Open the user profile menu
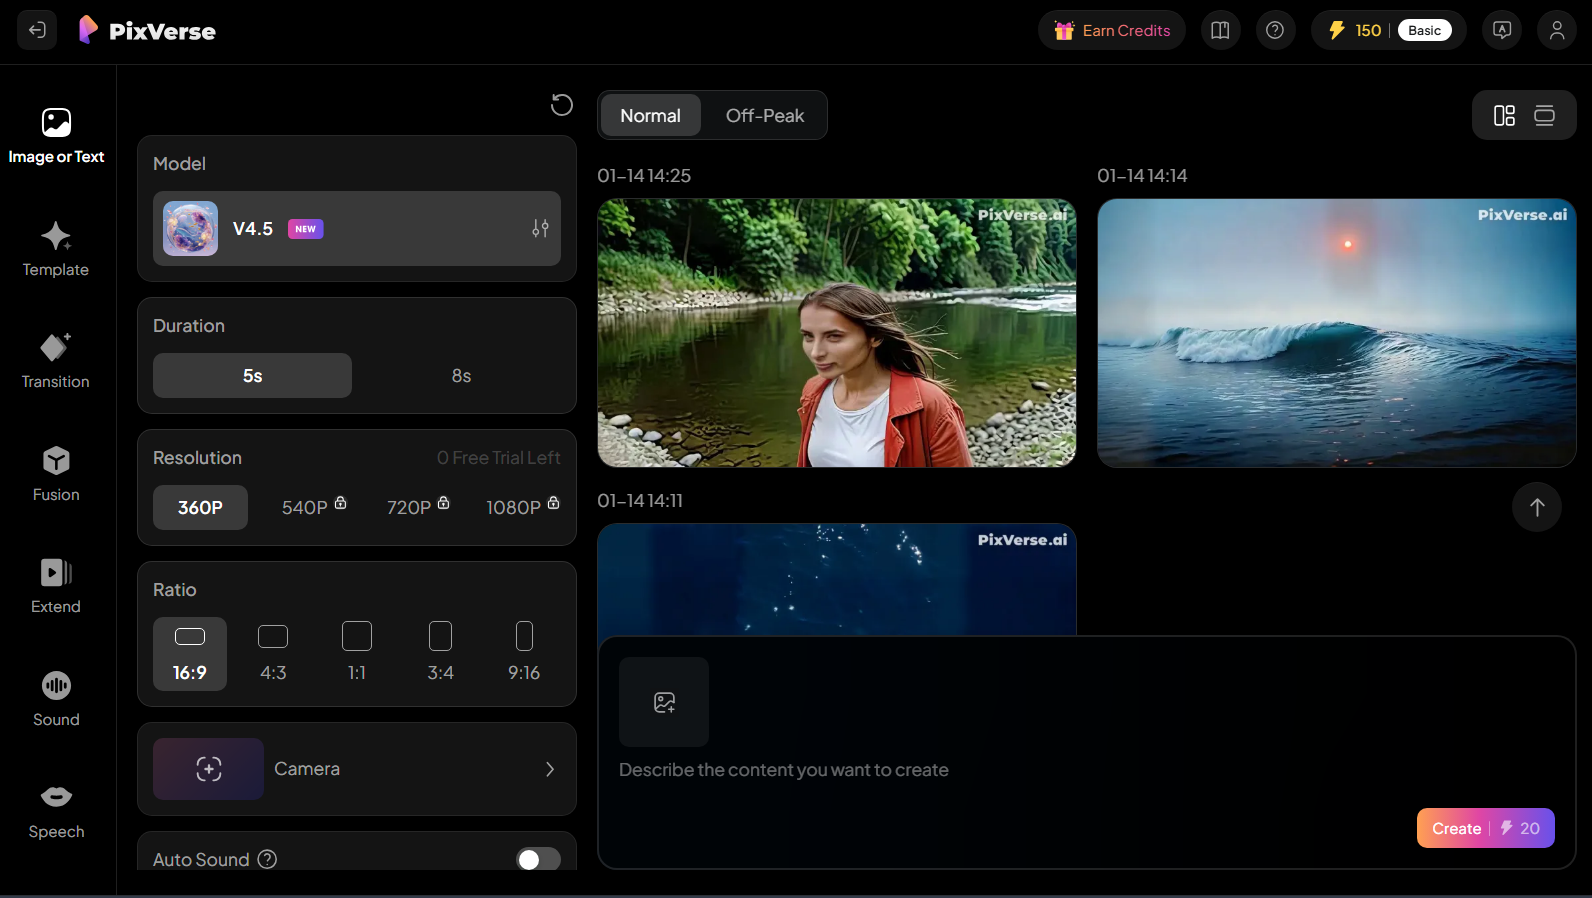Image resolution: width=1592 pixels, height=898 pixels. 1557,30
